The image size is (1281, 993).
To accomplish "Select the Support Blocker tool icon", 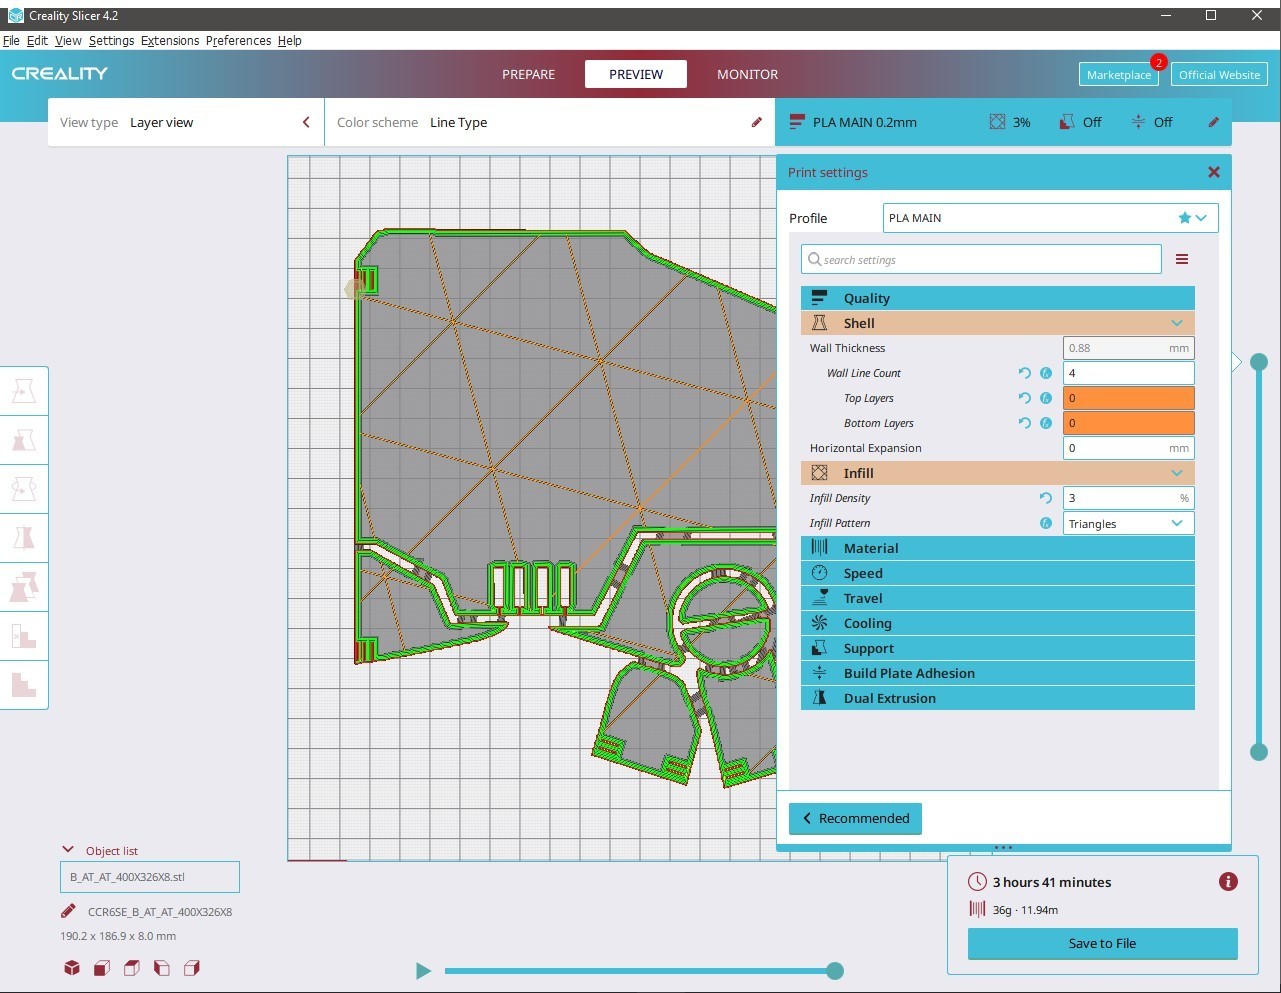I will (24, 637).
